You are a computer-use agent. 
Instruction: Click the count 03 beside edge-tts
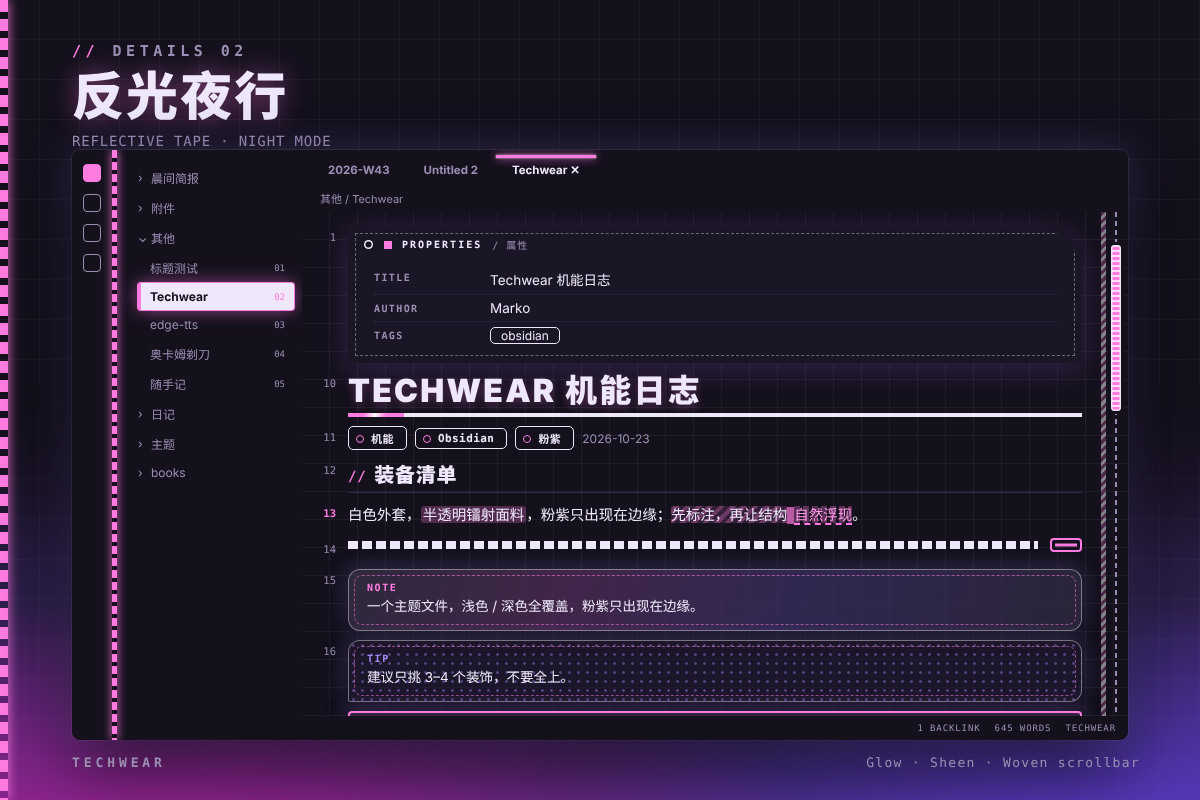click(x=280, y=325)
